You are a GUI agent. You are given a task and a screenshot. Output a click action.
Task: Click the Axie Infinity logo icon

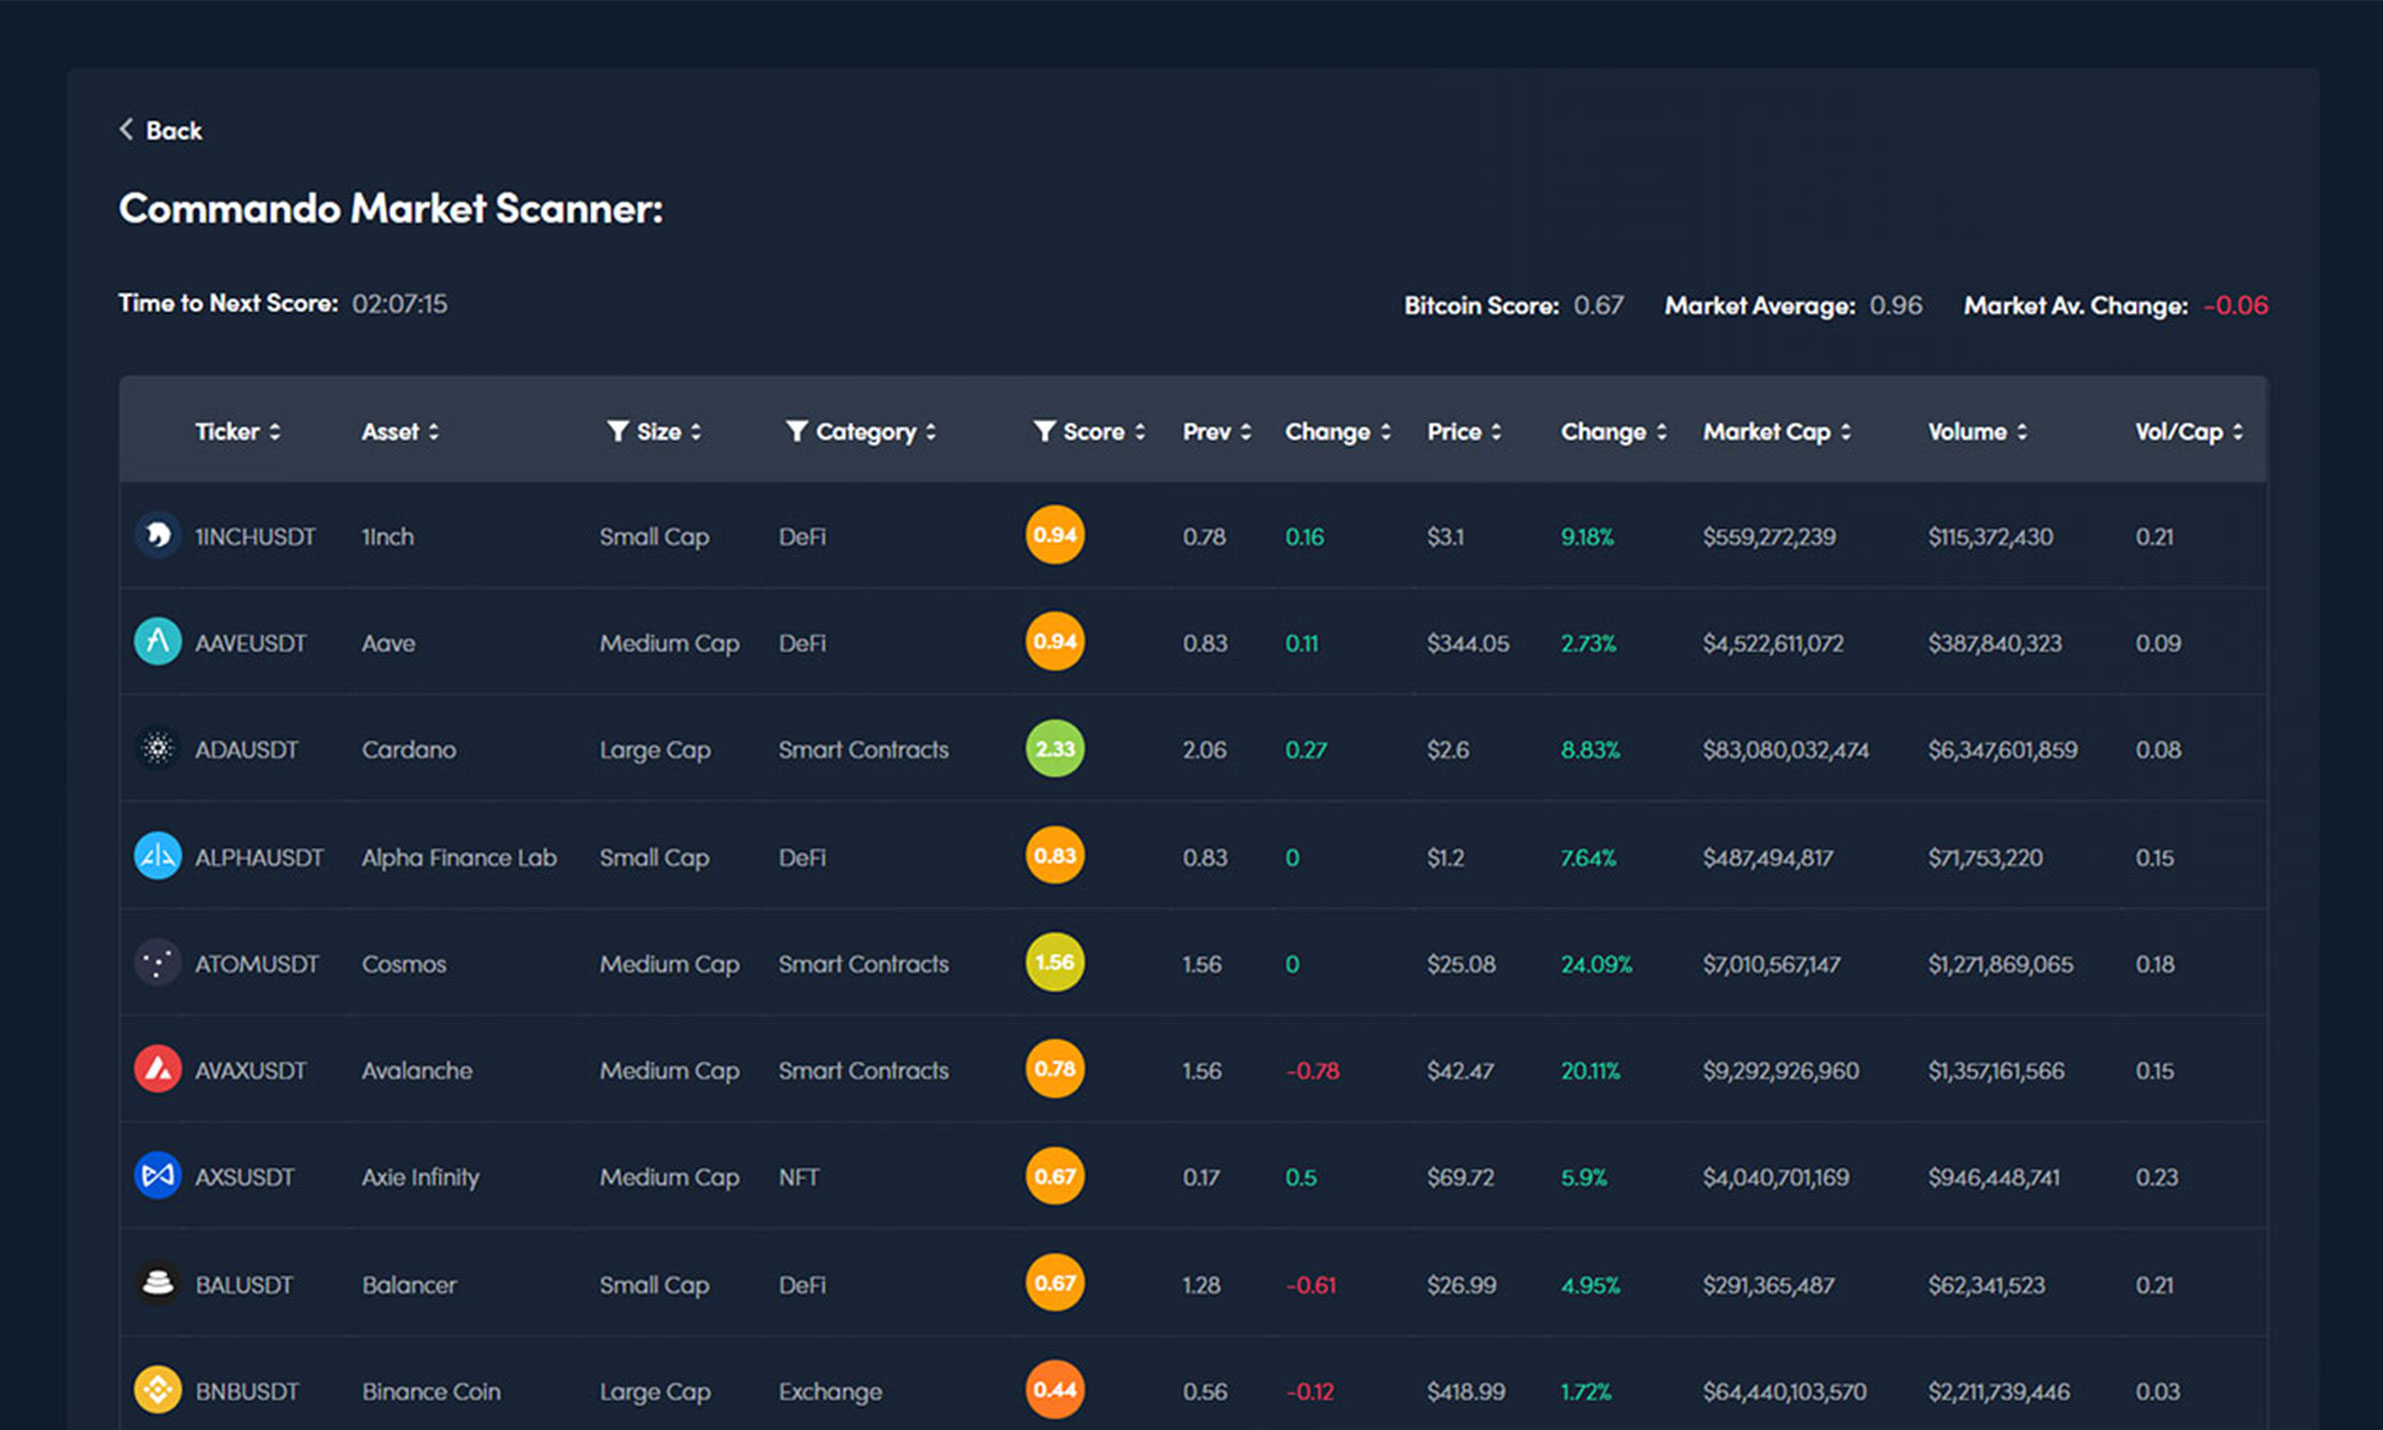coord(157,1175)
